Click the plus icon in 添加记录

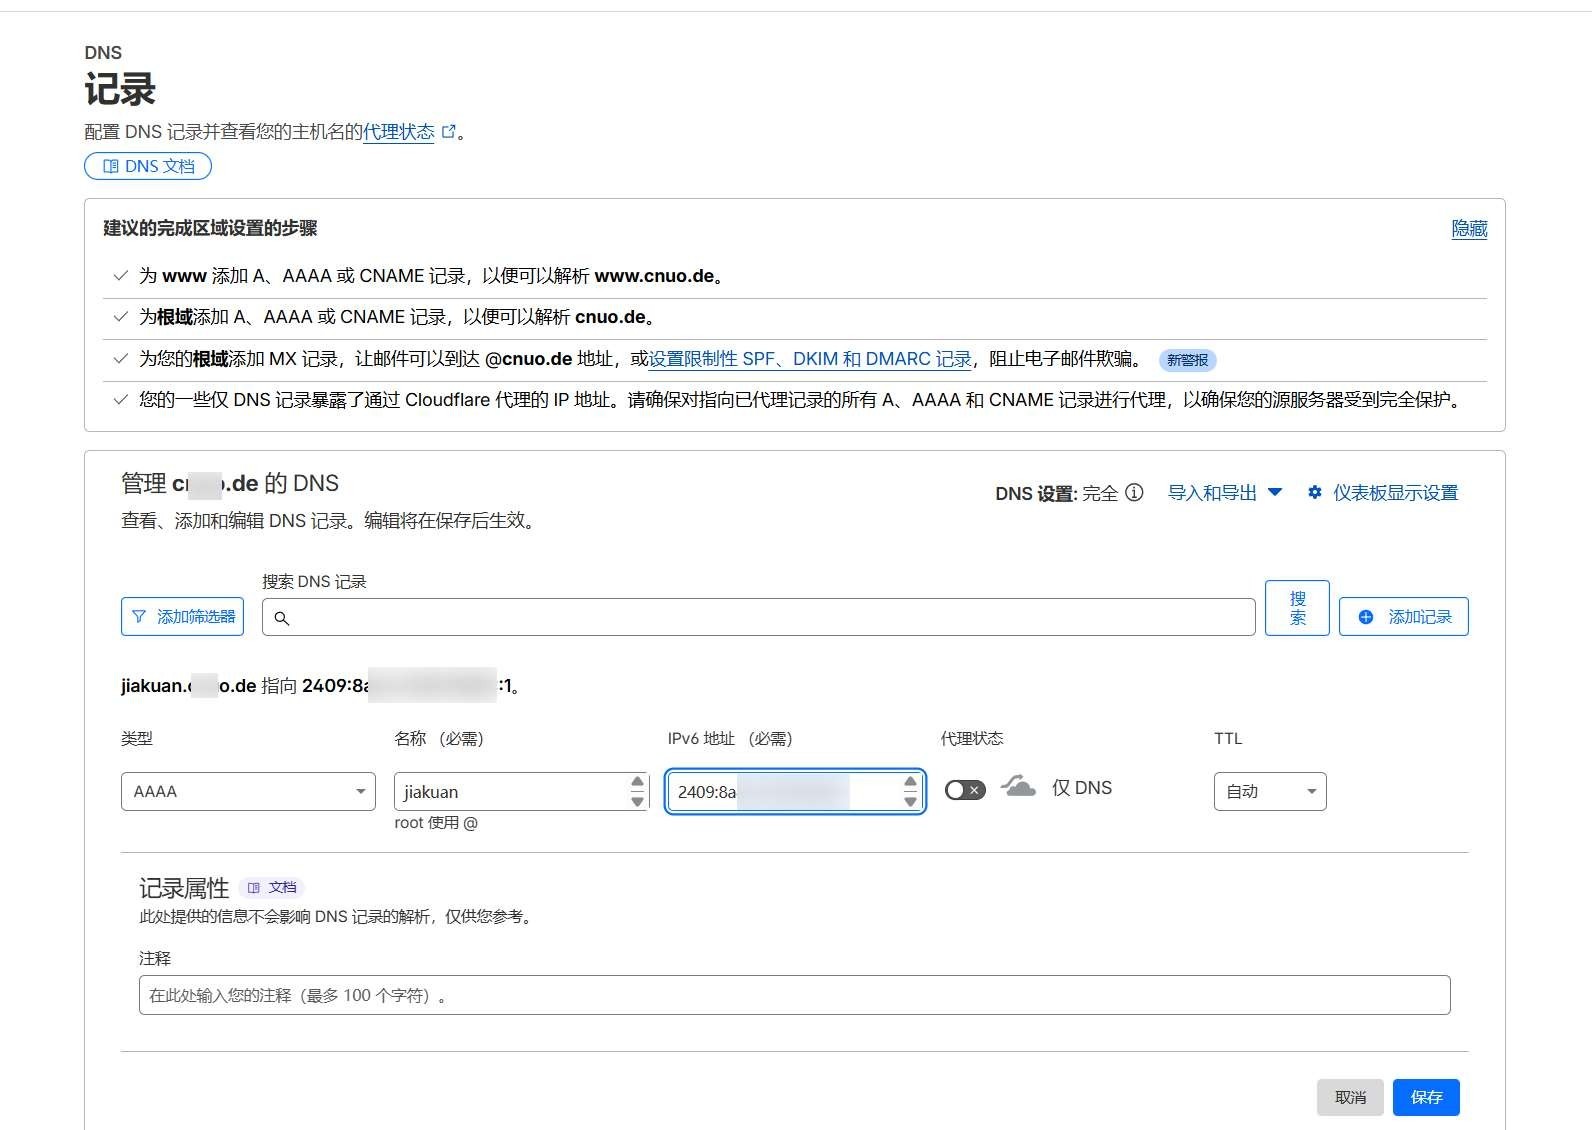coord(1366,617)
